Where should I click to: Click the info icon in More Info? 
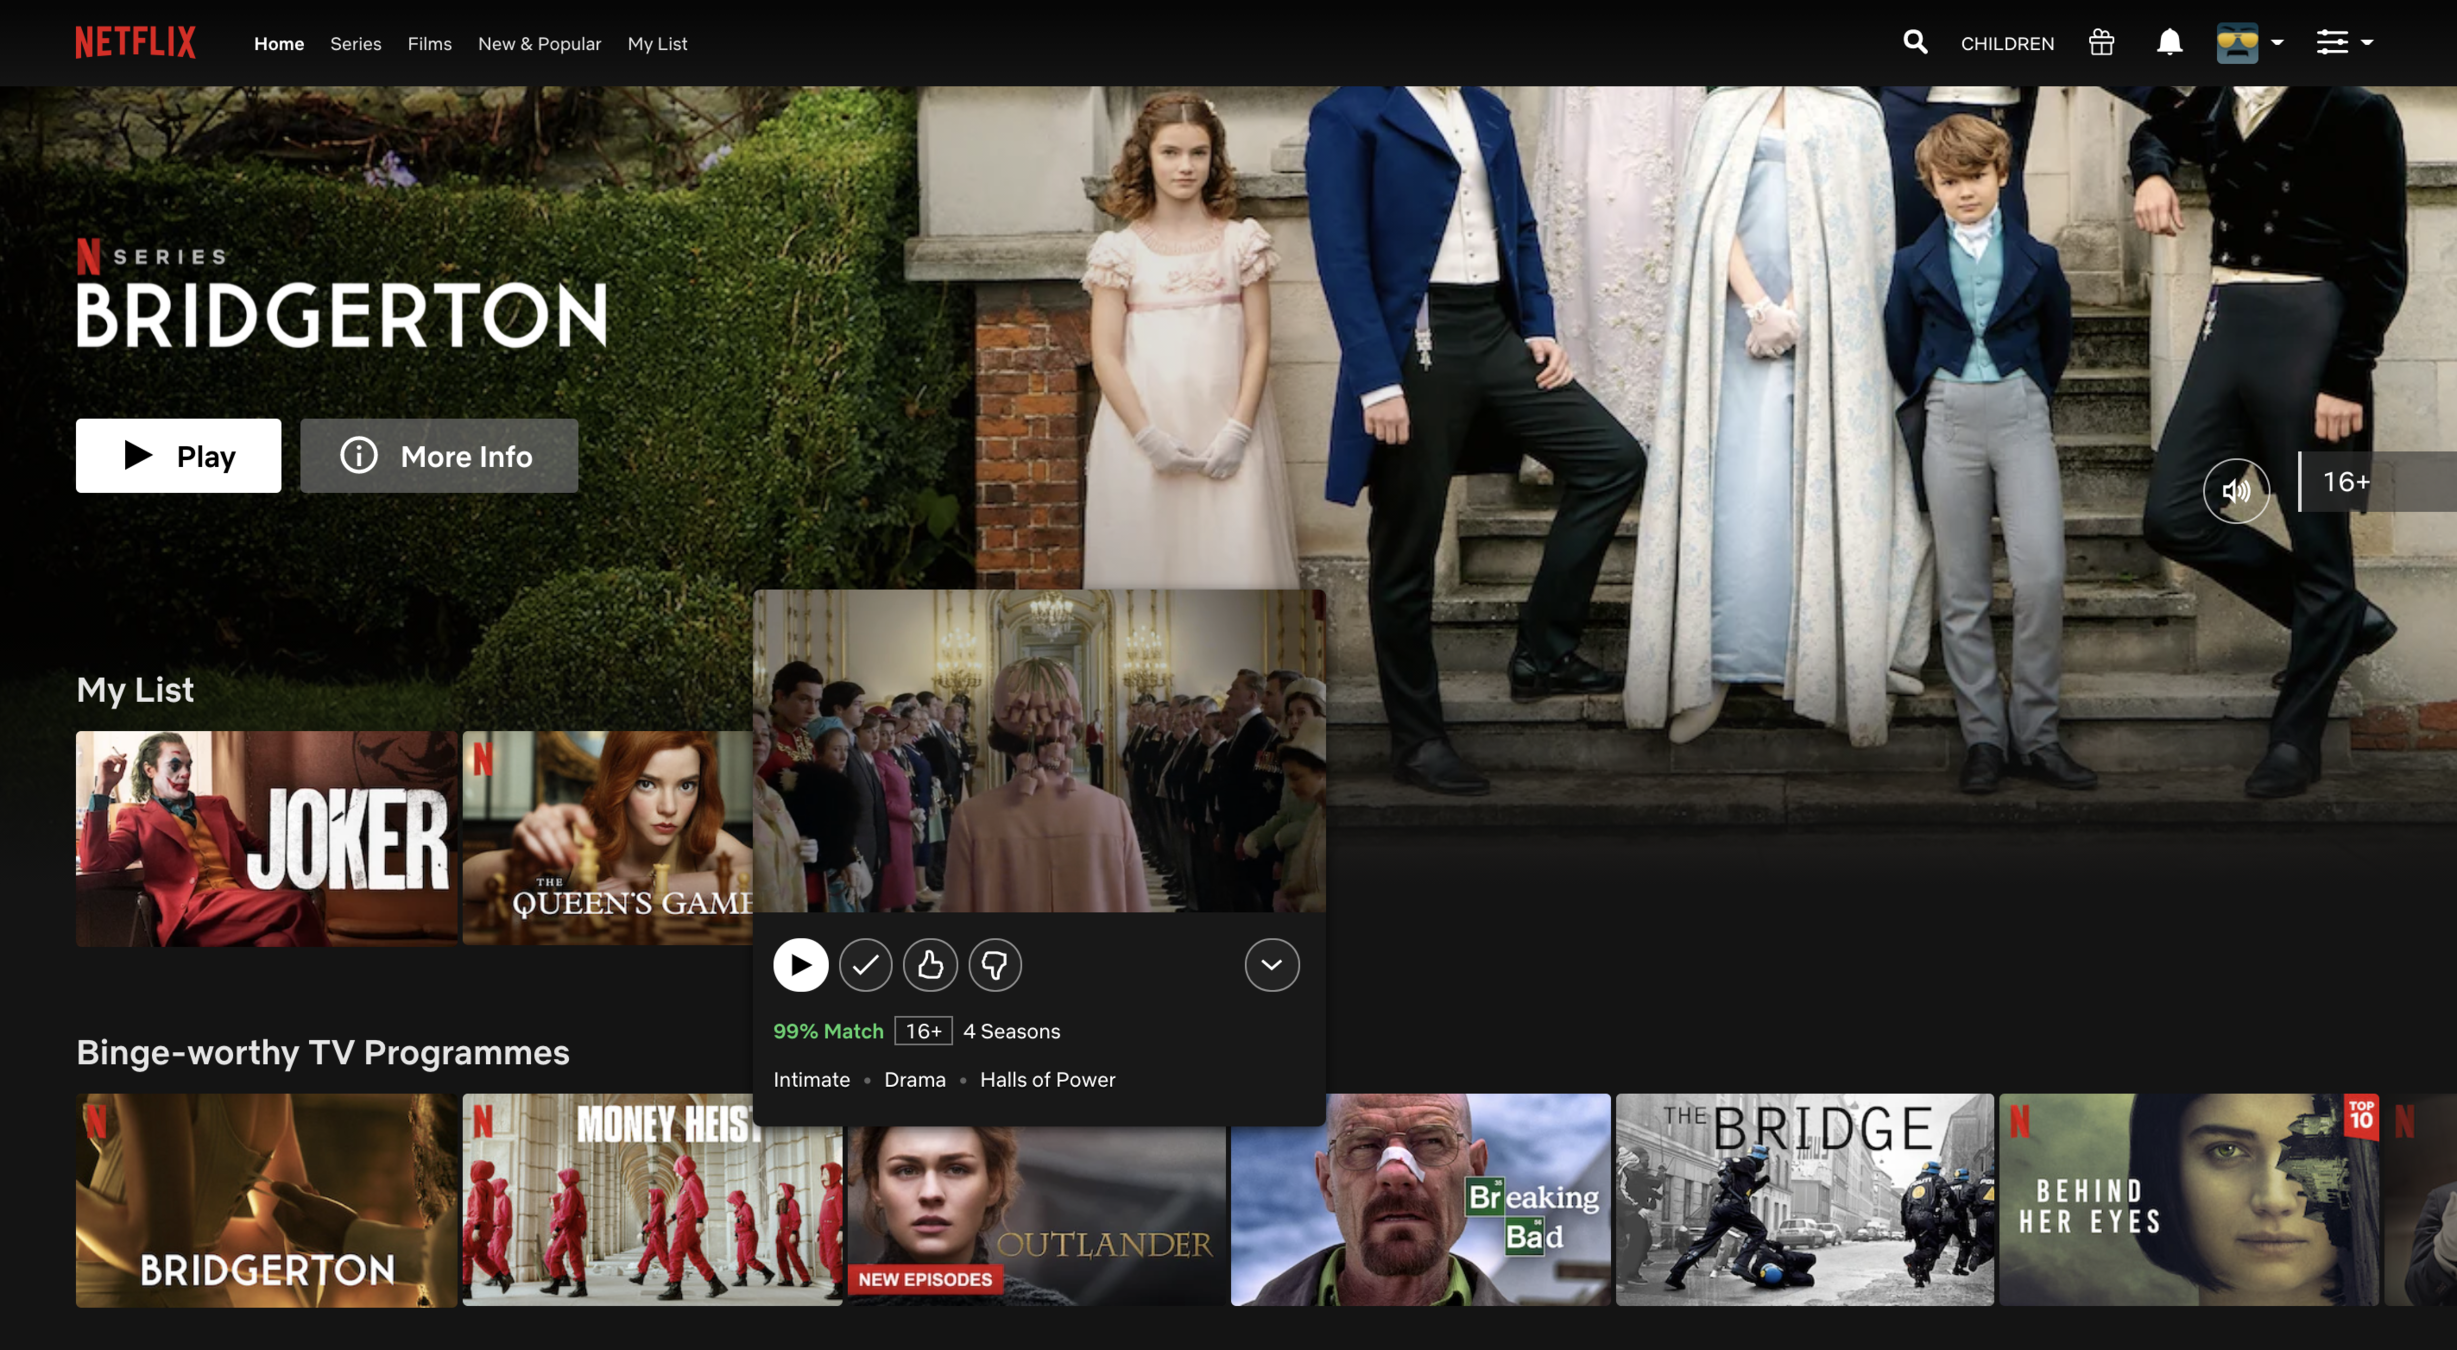point(359,456)
